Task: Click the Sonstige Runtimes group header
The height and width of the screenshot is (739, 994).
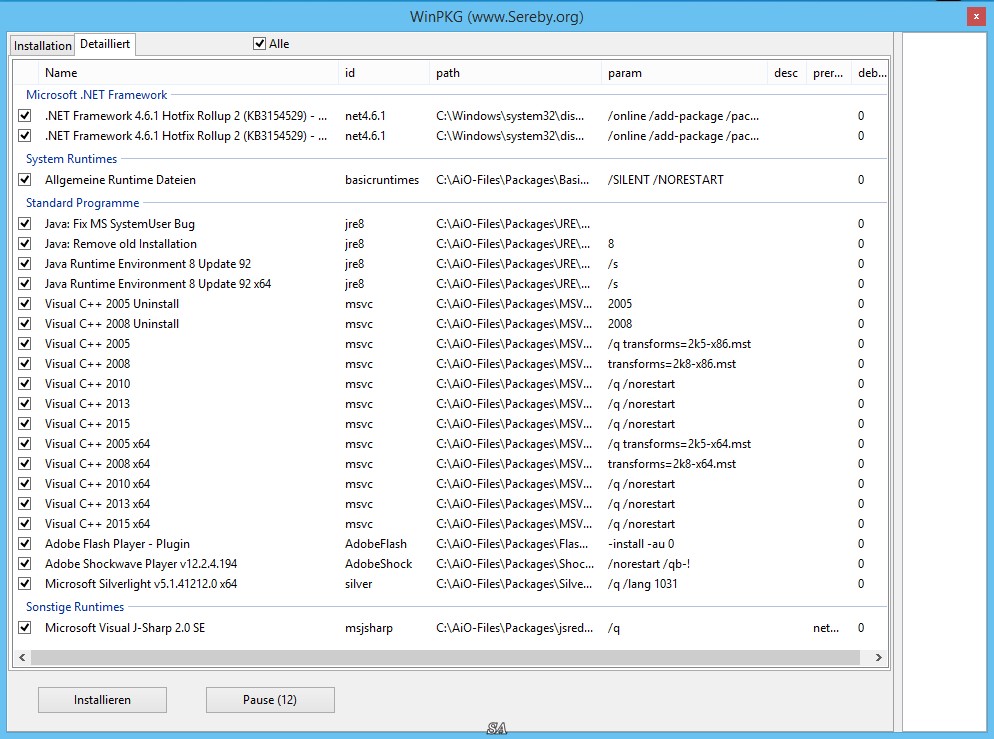Action: 75,607
